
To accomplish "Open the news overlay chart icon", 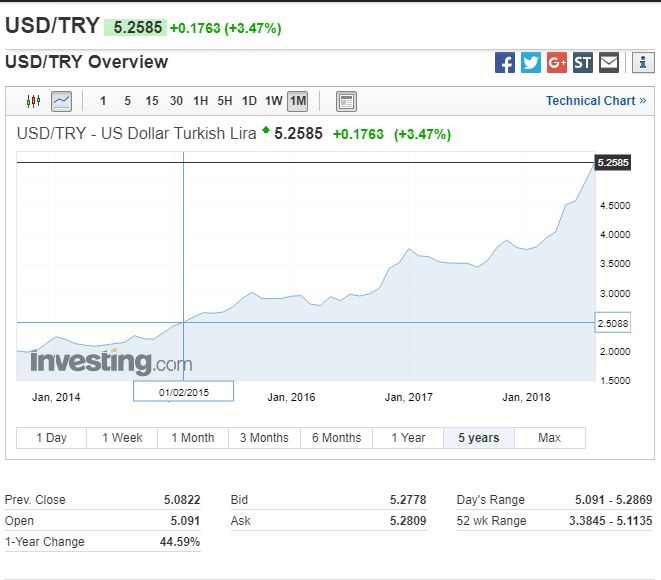I will 346,101.
